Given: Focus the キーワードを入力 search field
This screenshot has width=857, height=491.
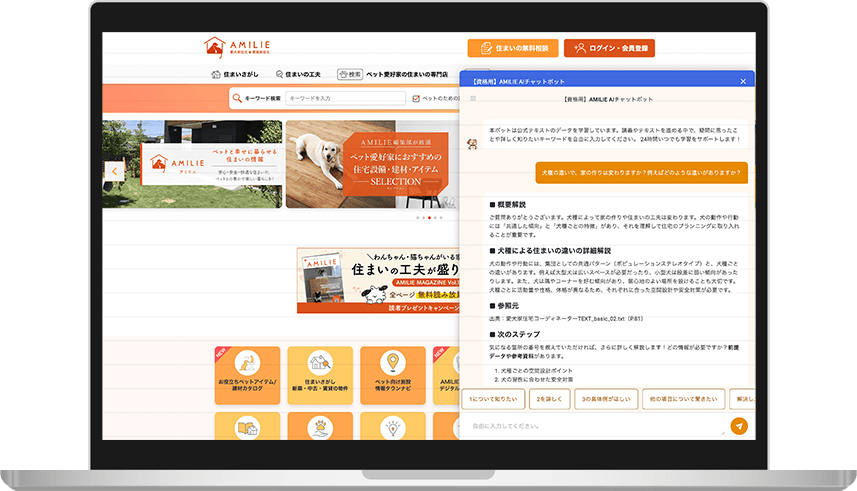Looking at the screenshot, I should [345, 98].
